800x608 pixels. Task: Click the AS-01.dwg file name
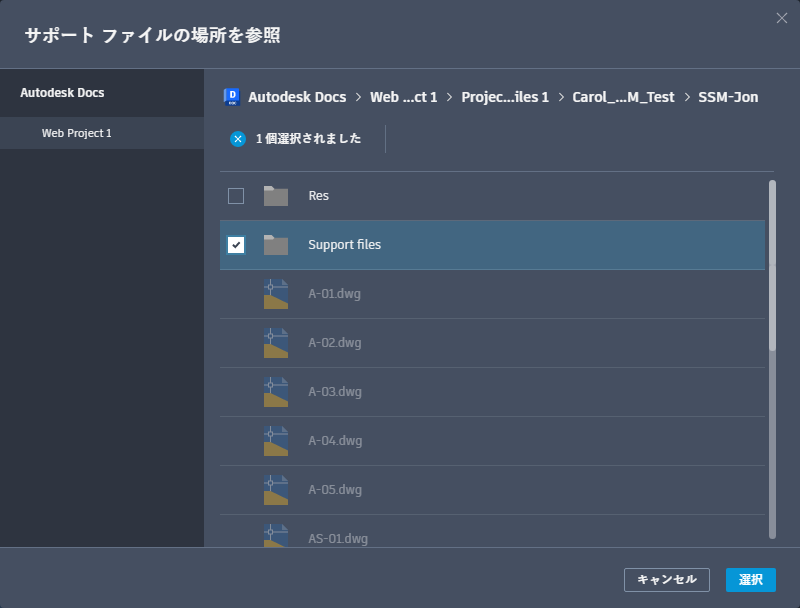click(338, 539)
